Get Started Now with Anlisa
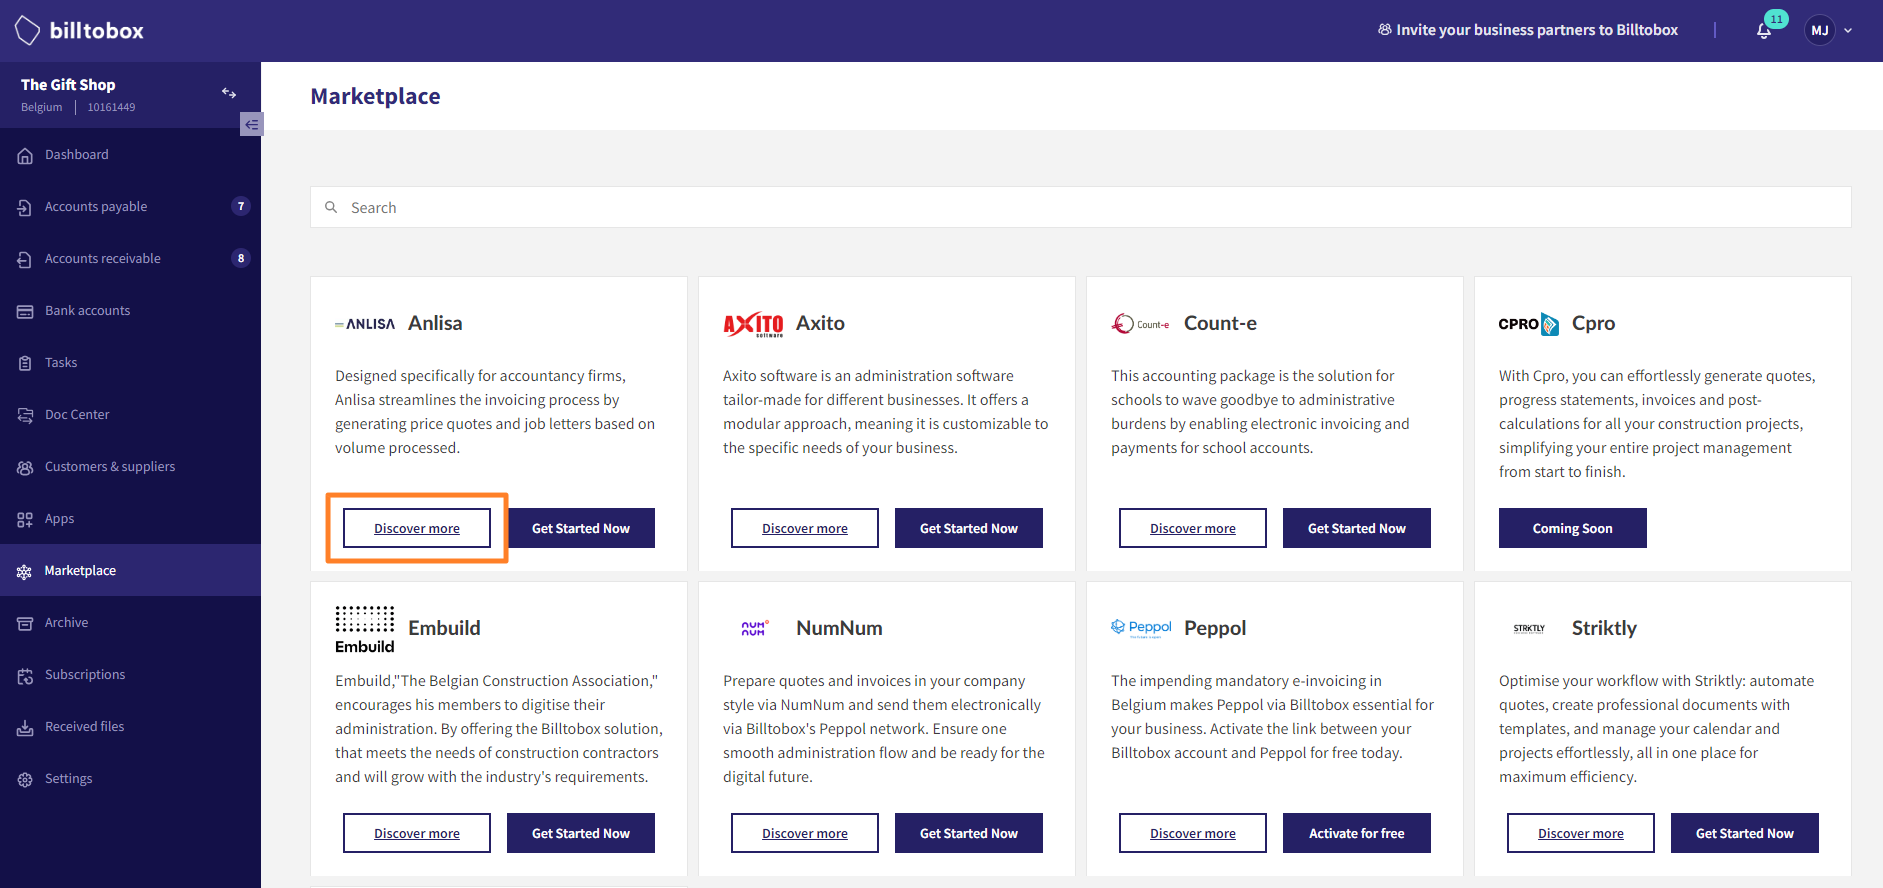Viewport: 1883px width, 888px height. click(581, 528)
